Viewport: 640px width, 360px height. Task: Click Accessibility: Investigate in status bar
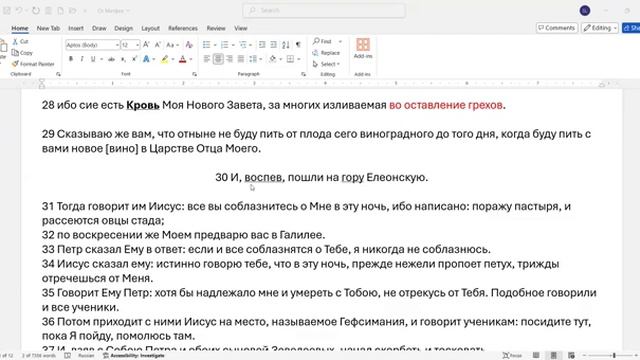pyautogui.click(x=133, y=356)
